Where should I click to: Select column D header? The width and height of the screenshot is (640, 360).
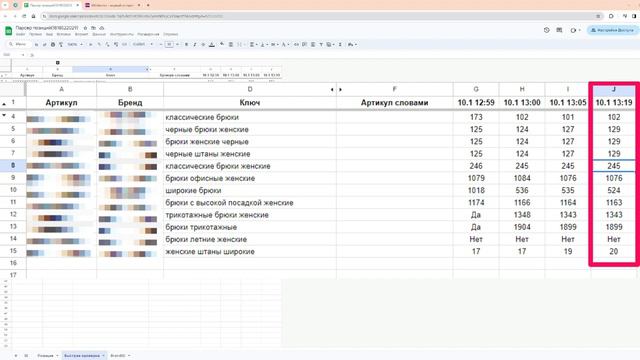250,89
